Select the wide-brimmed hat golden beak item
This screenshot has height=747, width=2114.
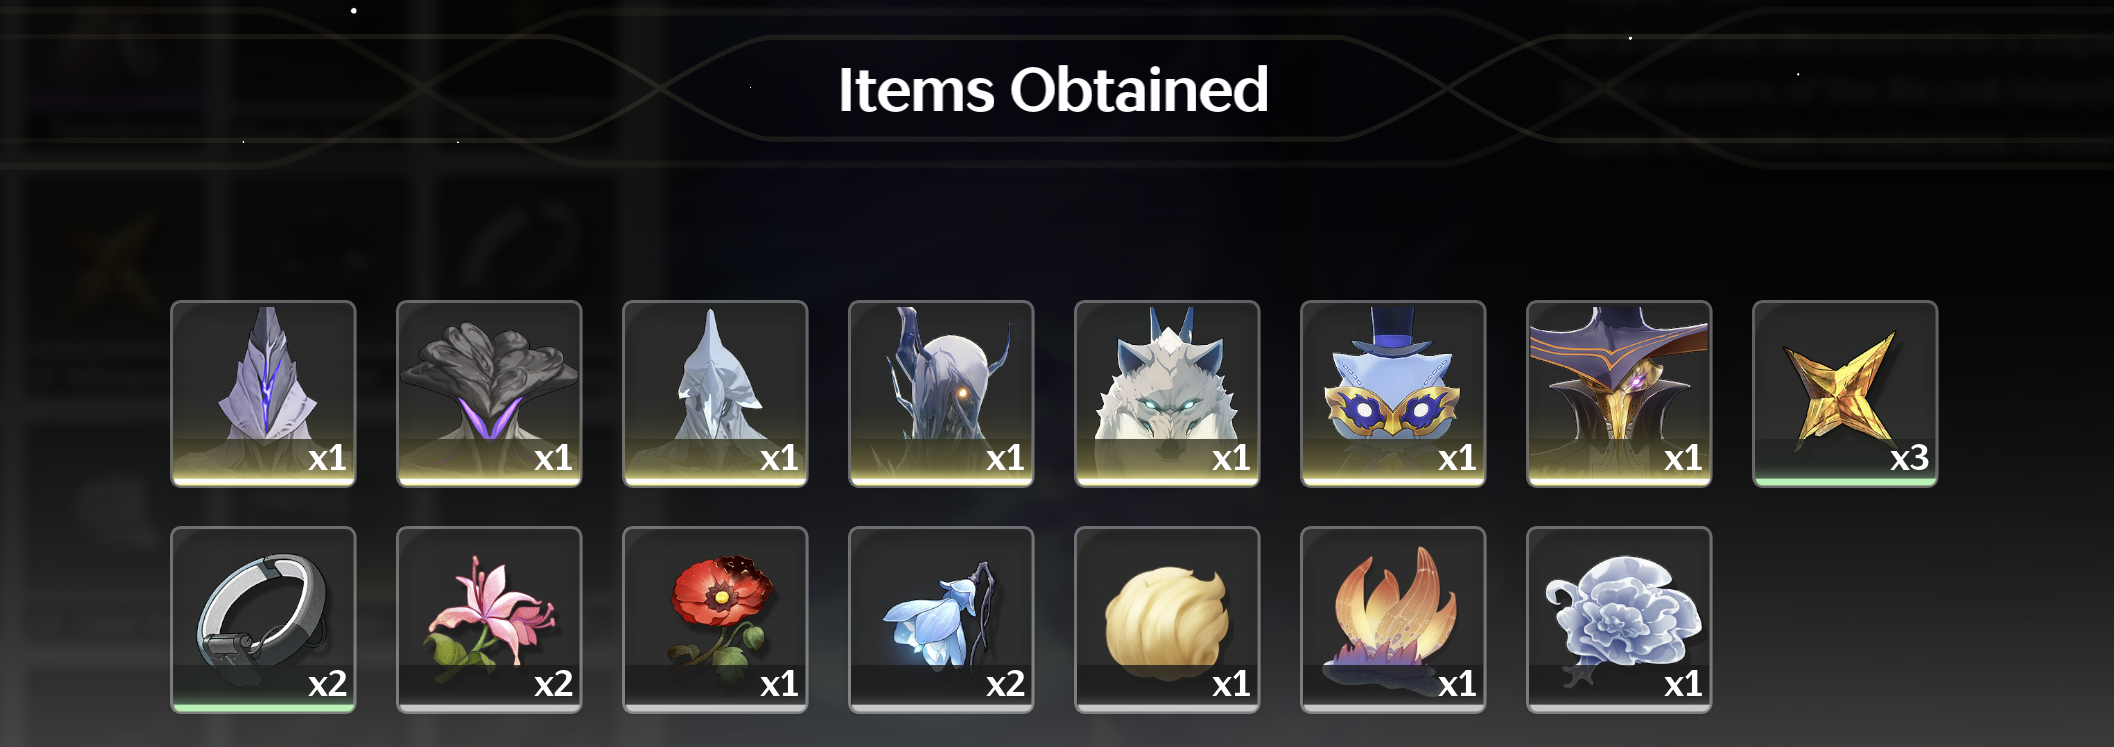click(x=1619, y=393)
